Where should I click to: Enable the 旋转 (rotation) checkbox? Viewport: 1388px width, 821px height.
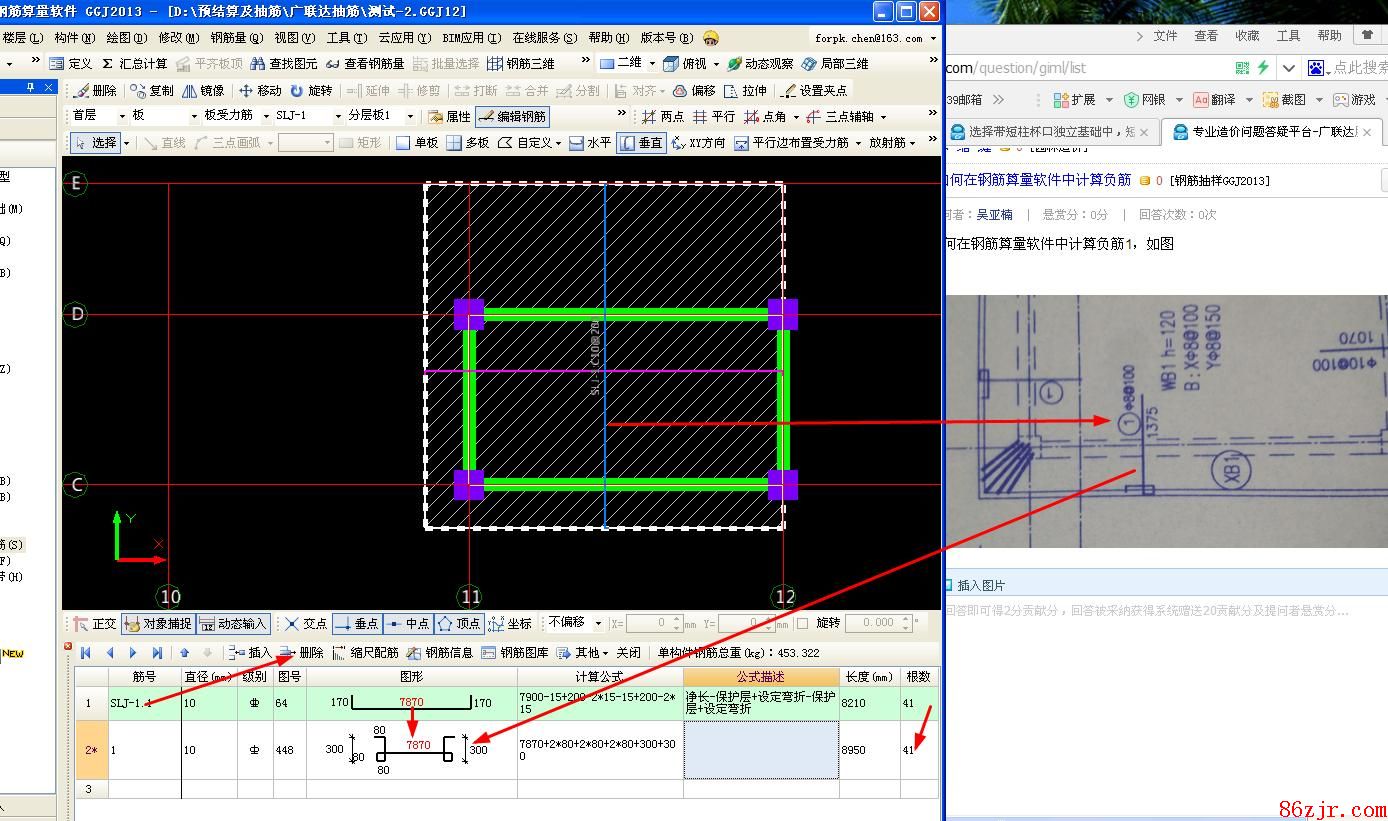(802, 623)
